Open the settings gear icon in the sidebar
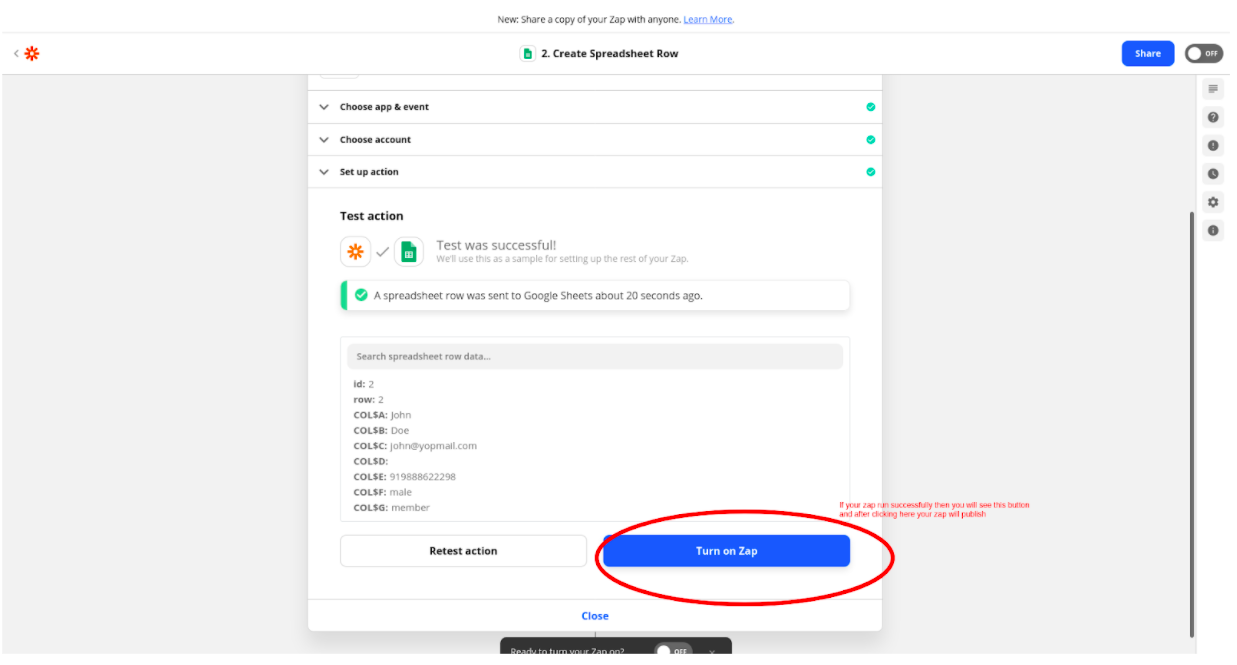 pyautogui.click(x=1213, y=202)
